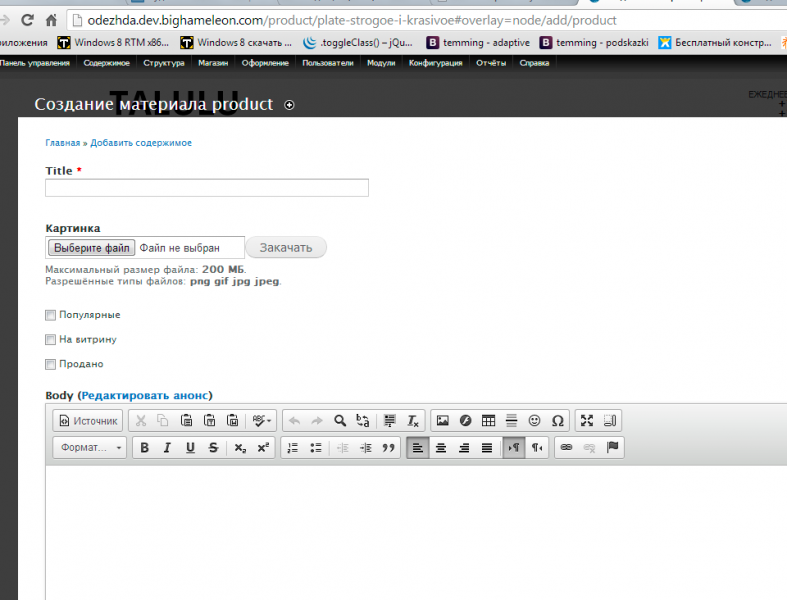Open the Оформление admin menu

pos(265,63)
